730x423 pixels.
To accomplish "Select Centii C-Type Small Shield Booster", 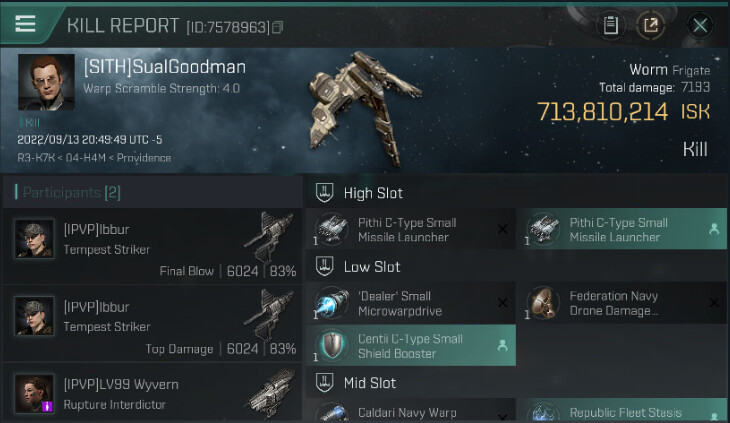I will click(410, 346).
